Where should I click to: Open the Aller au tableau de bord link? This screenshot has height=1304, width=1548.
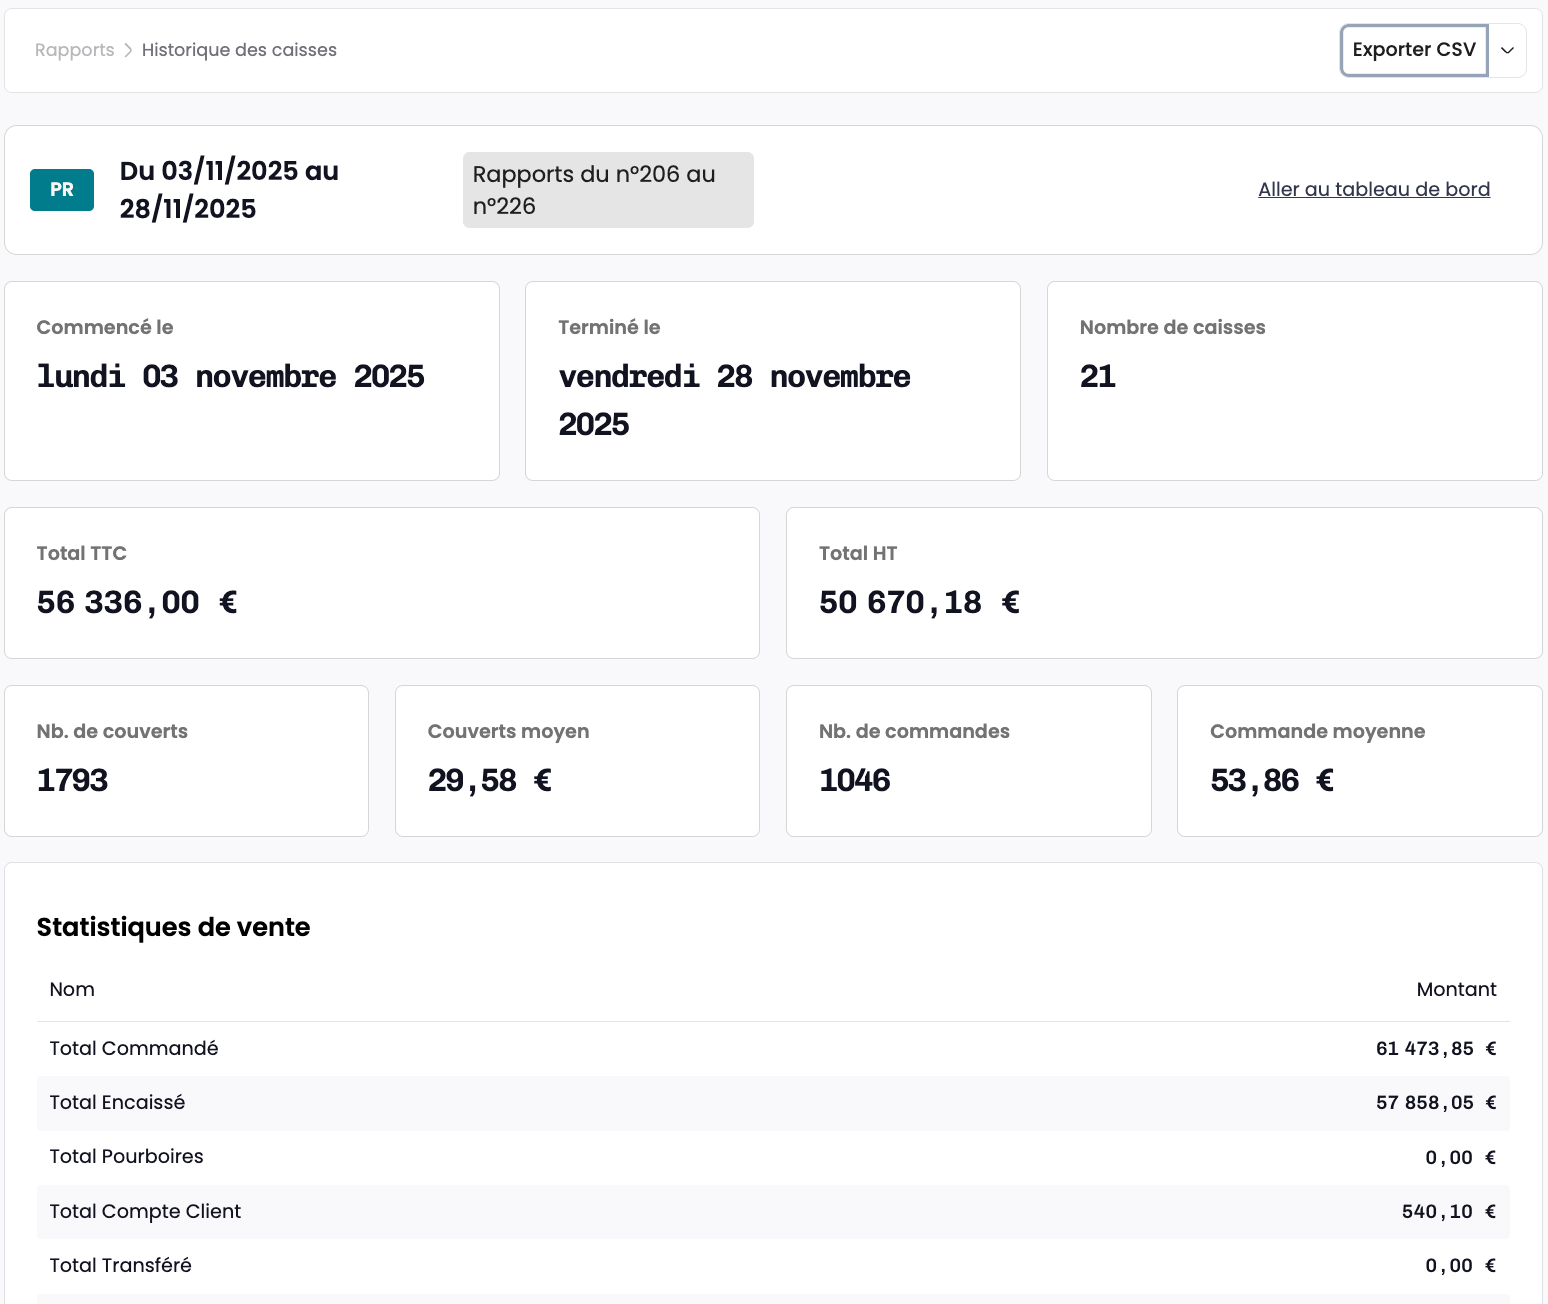coord(1373,189)
